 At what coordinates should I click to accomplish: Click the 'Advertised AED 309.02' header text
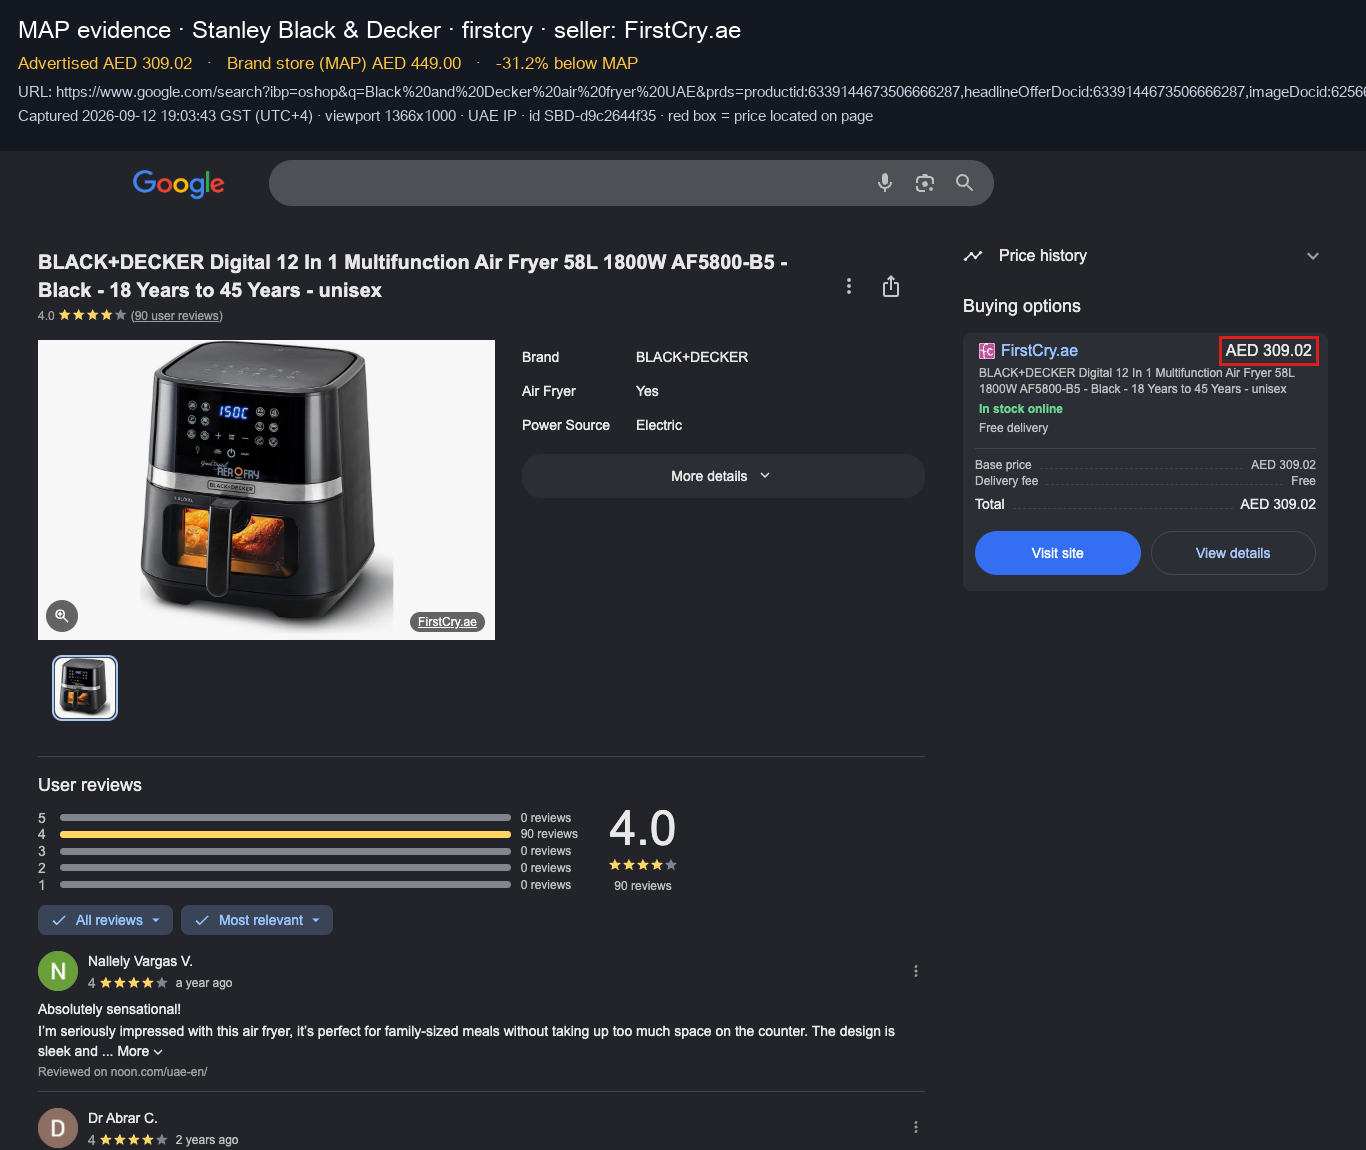(105, 63)
